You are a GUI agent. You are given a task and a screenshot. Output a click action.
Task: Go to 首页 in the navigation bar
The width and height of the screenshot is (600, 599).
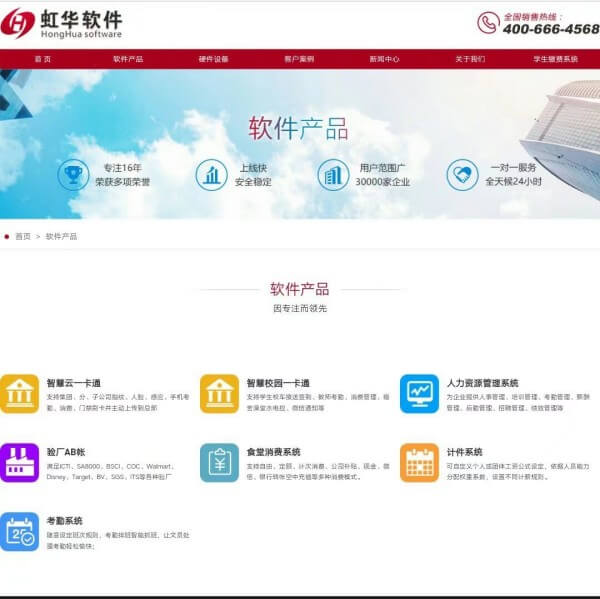tap(42, 59)
